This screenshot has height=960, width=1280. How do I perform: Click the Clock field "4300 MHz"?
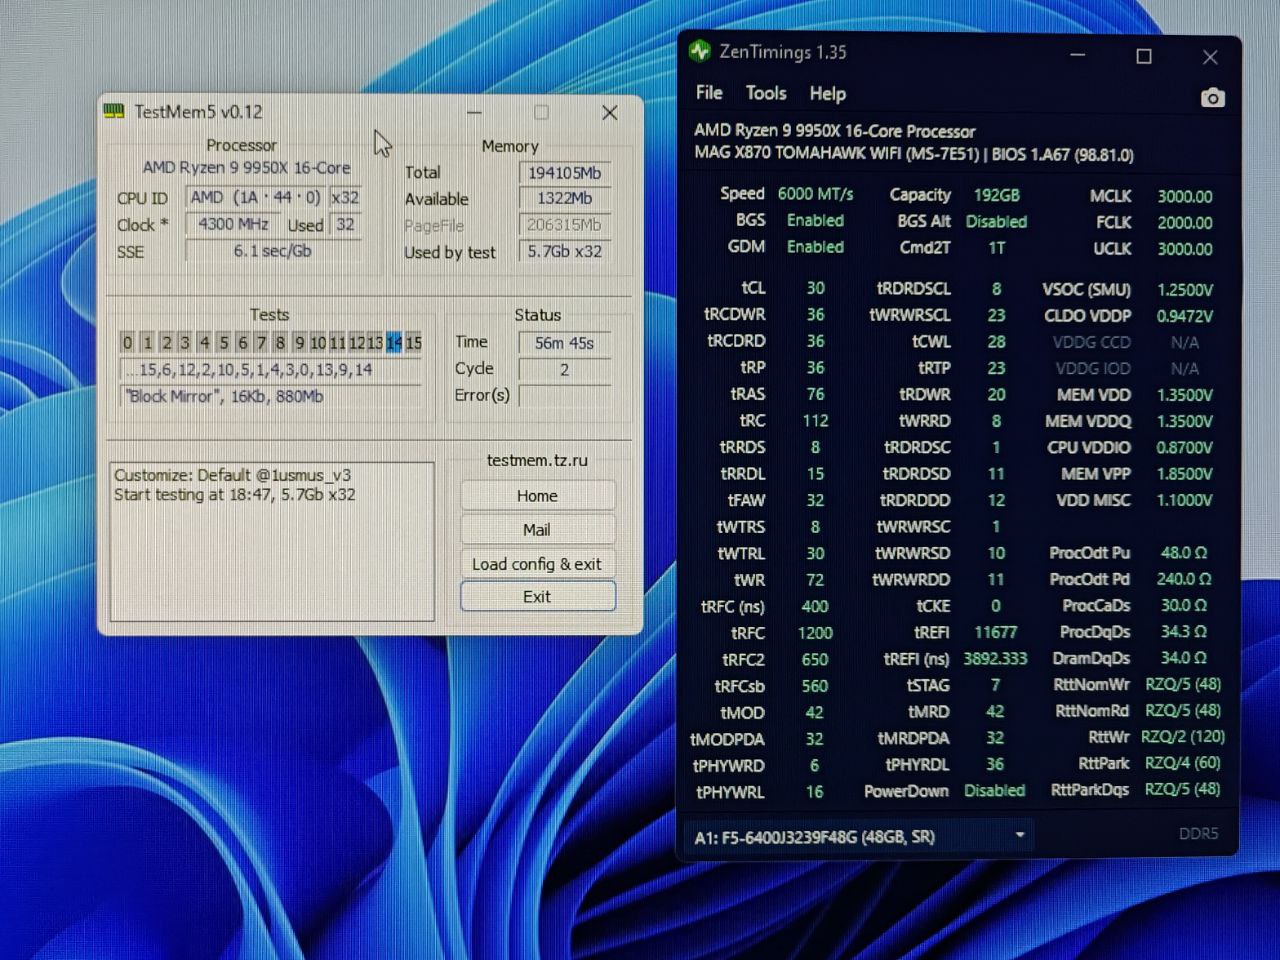234,224
